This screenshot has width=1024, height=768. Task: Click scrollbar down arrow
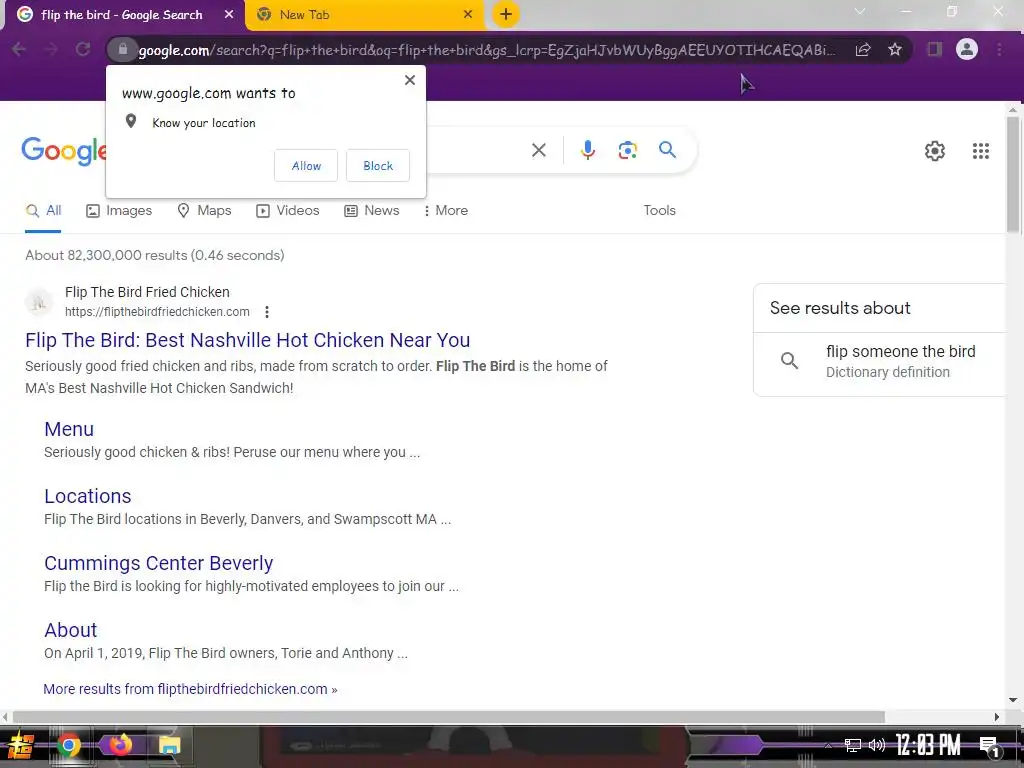pos(1013,699)
